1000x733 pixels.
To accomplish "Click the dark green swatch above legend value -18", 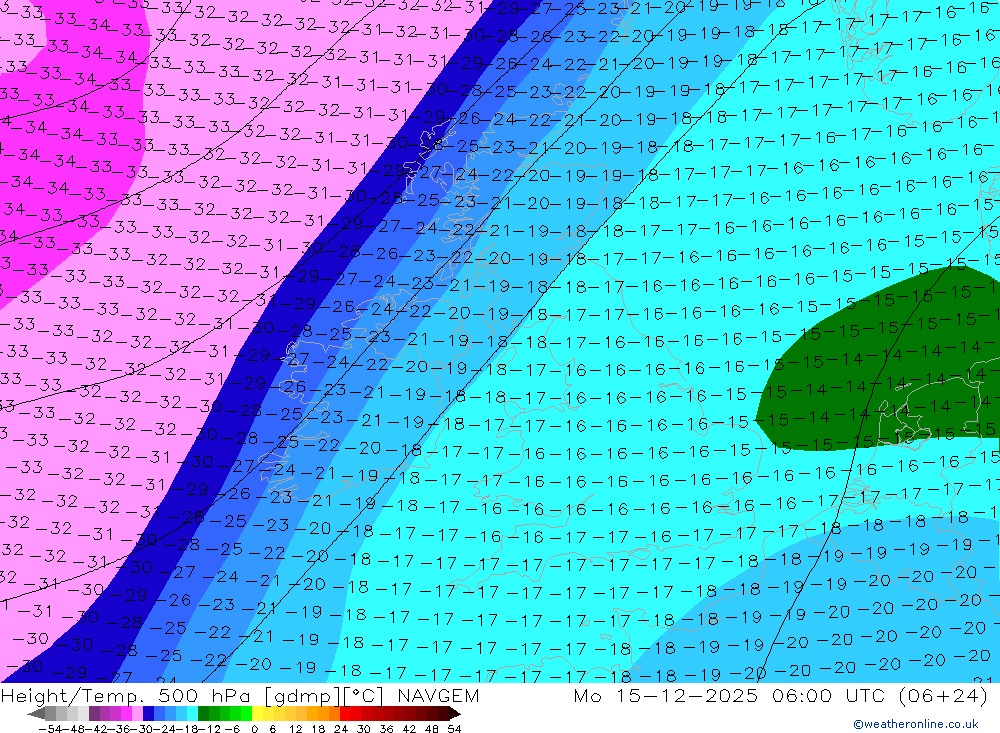I will (x=203, y=714).
